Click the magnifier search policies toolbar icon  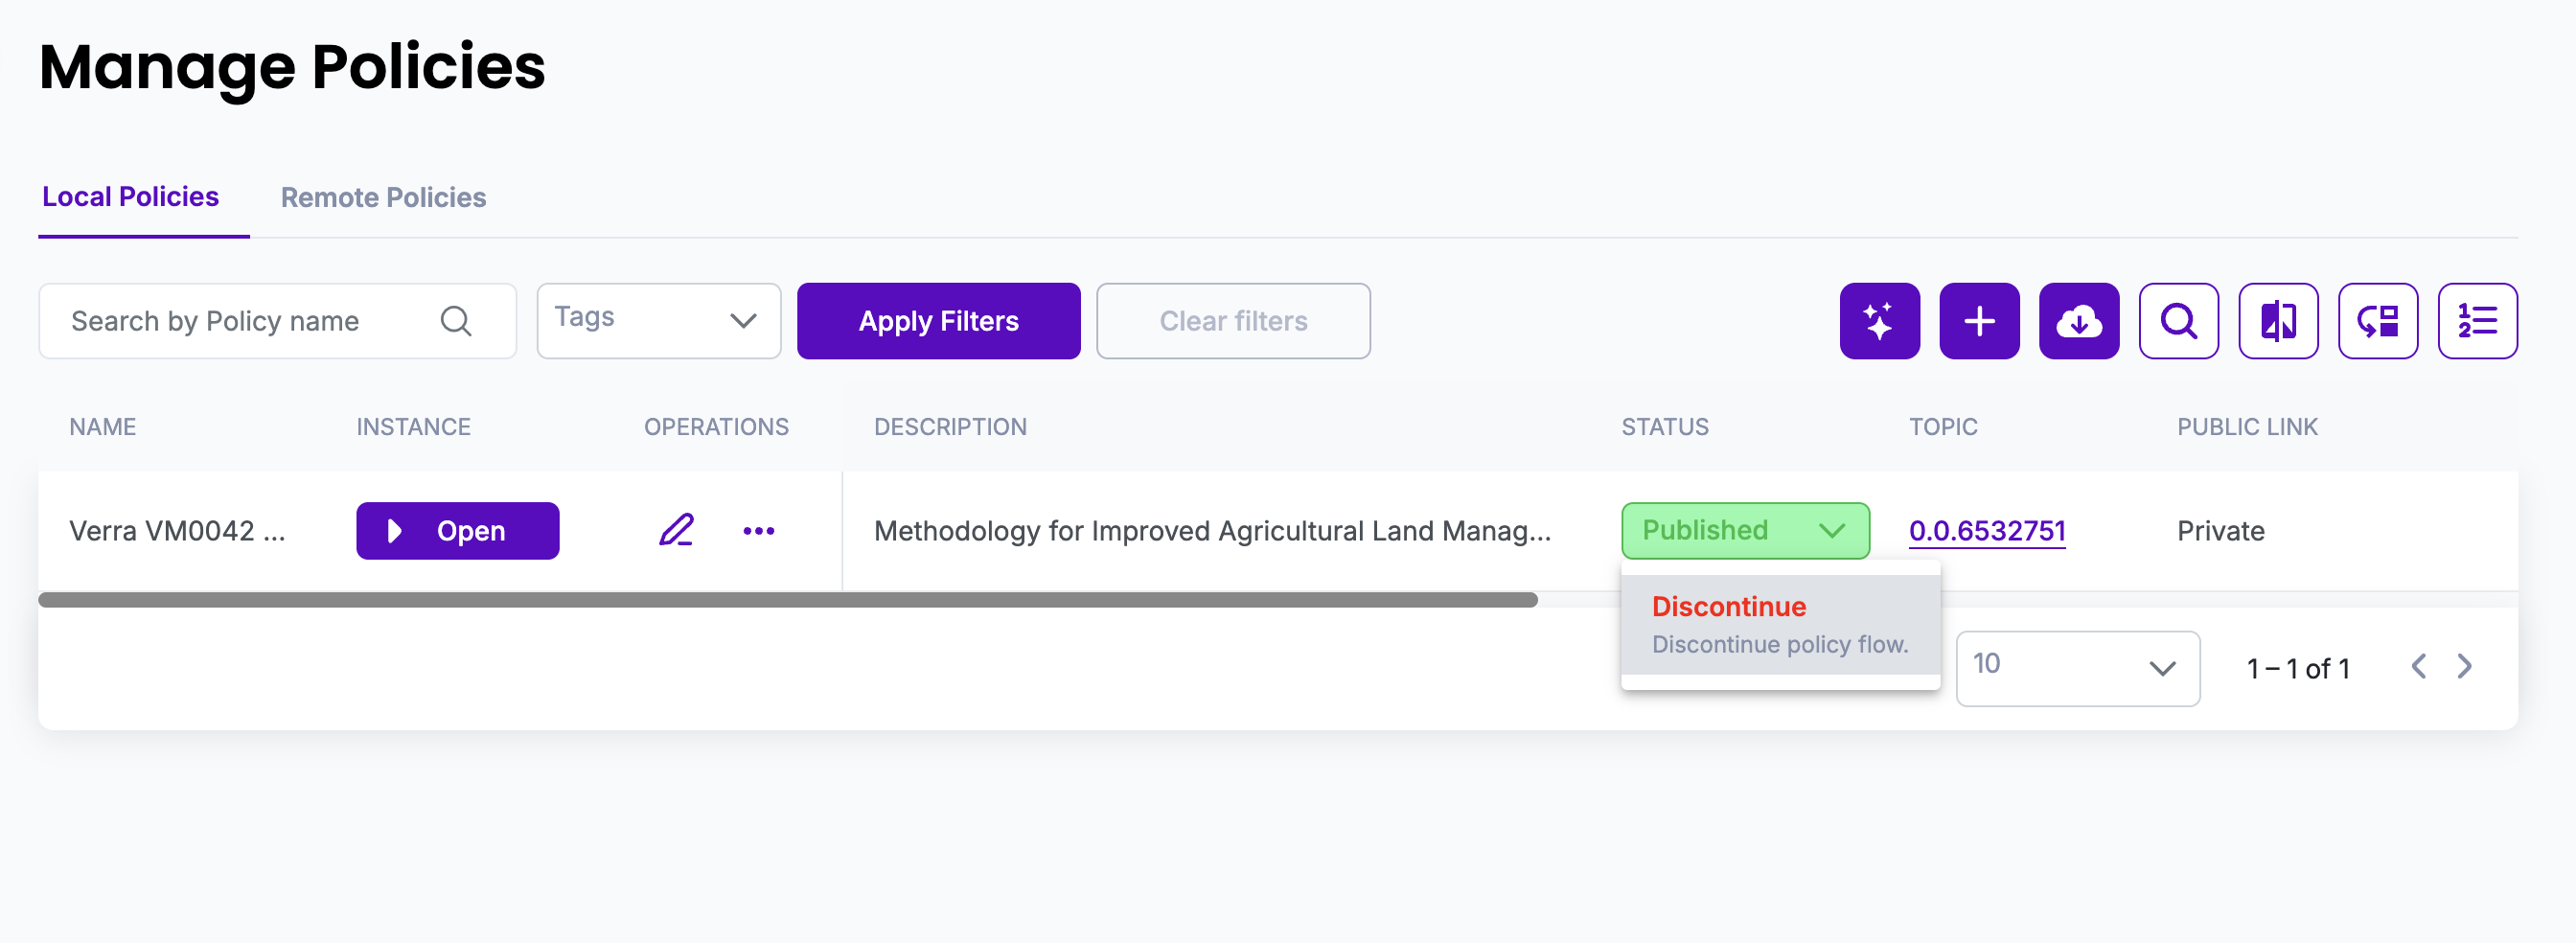tap(2178, 321)
